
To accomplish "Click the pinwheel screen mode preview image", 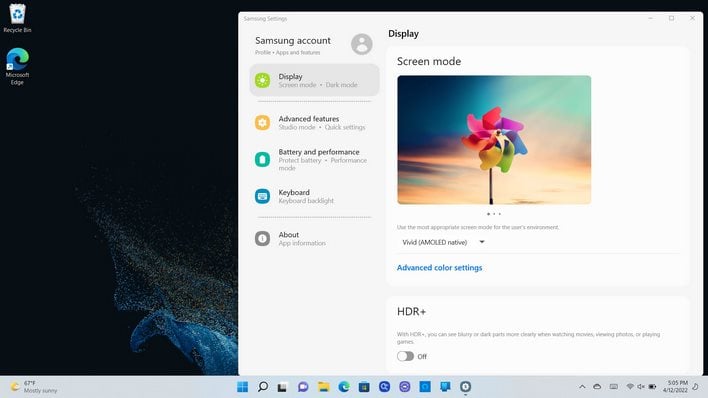I will pos(494,140).
